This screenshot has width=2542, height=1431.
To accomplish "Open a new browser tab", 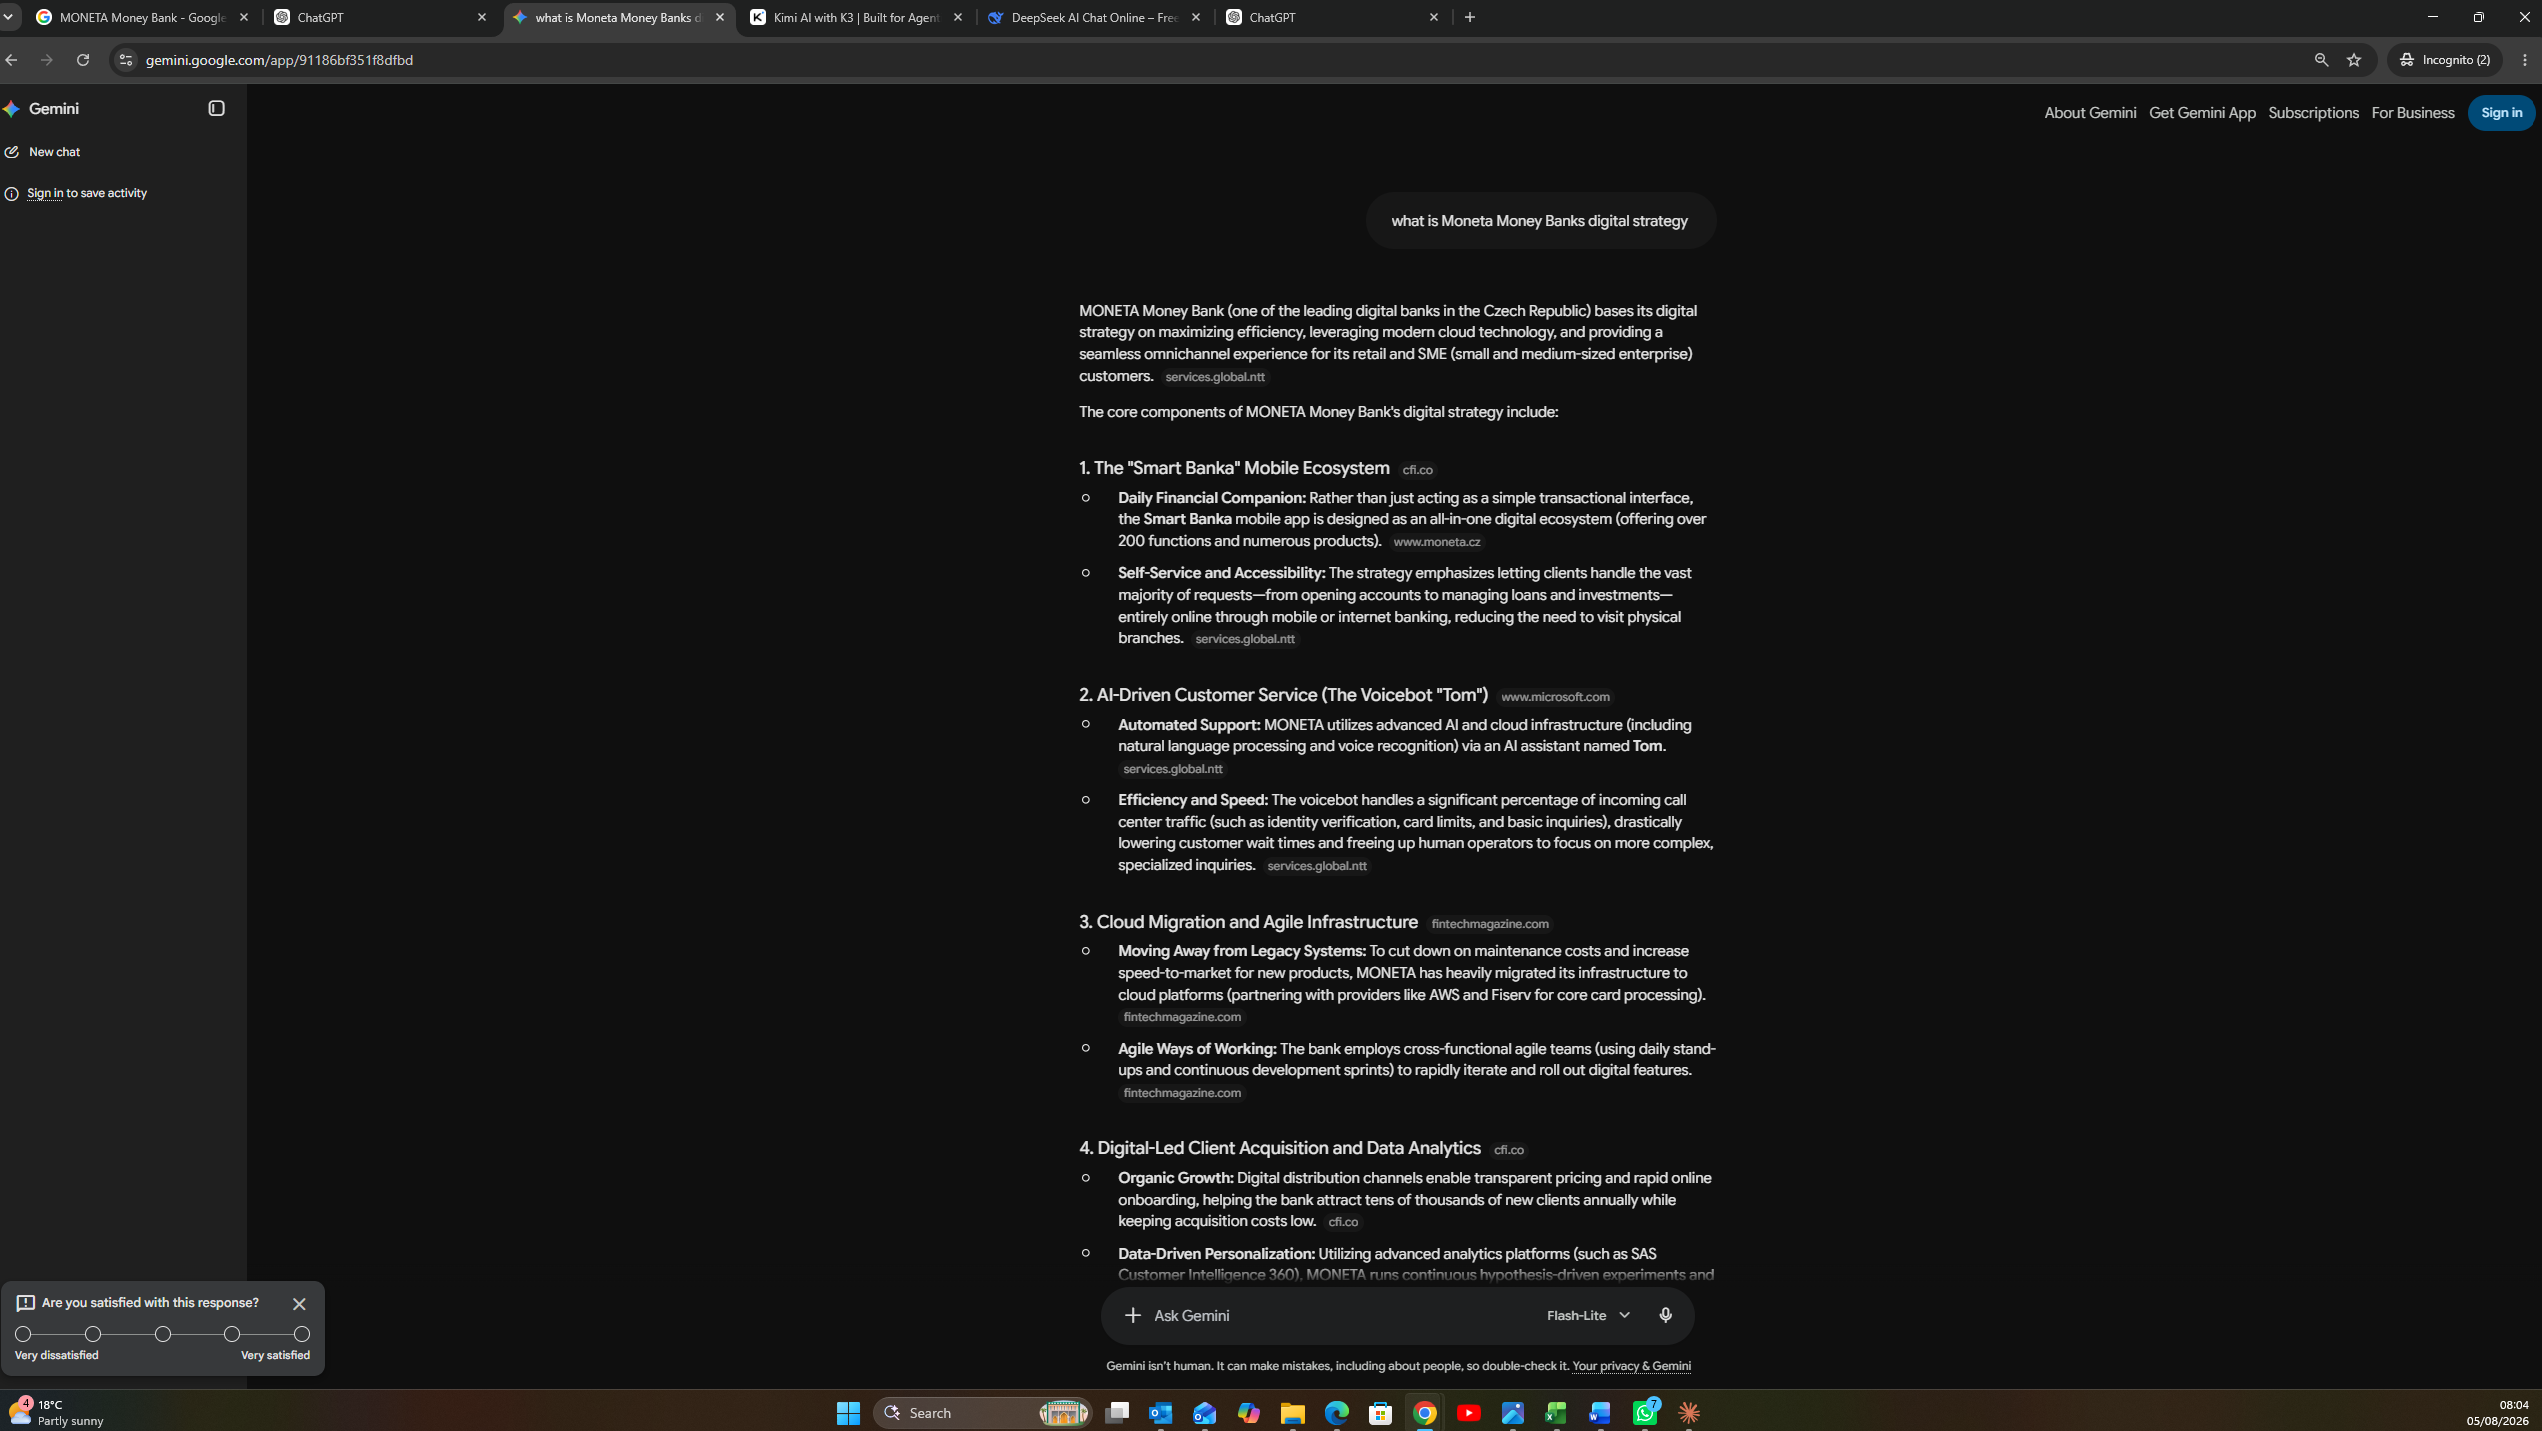I will [1469, 18].
